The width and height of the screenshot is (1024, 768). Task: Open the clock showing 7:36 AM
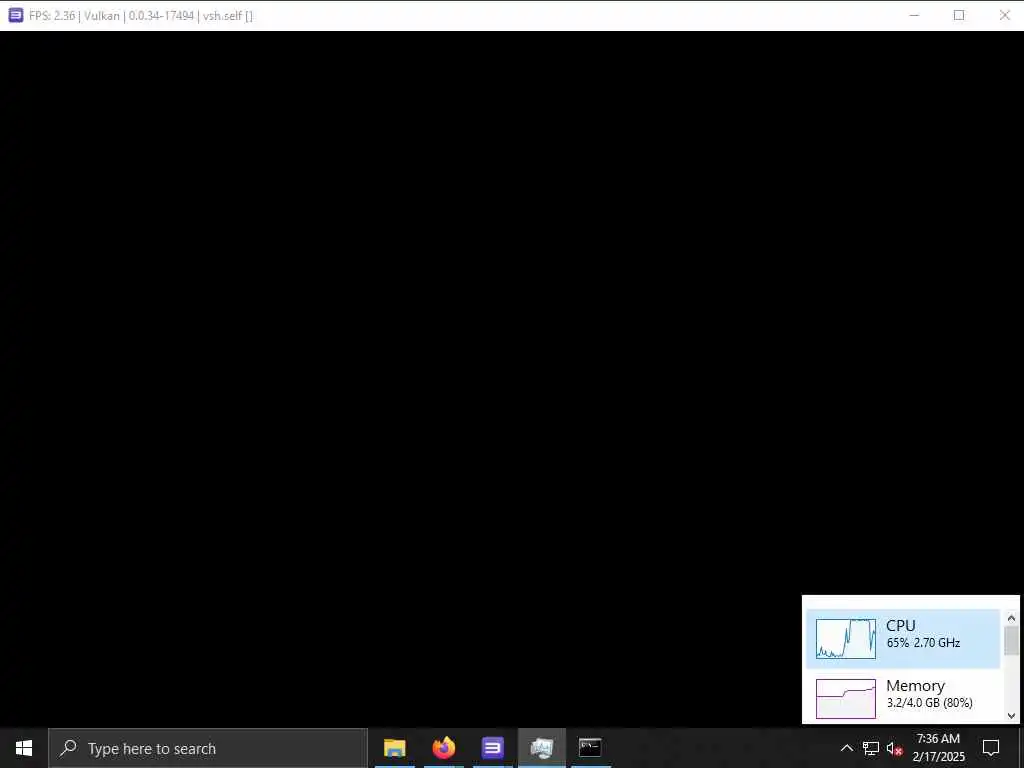click(938, 739)
